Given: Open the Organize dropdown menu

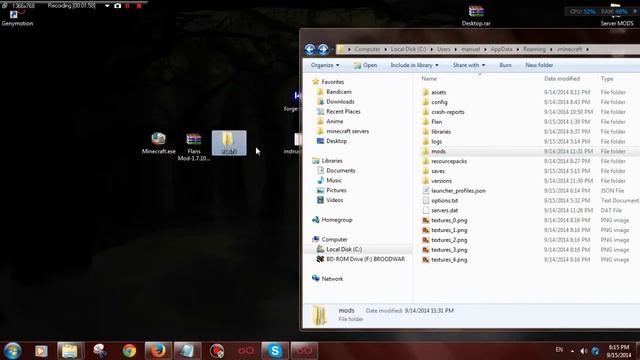Looking at the screenshot, I should (x=325, y=65).
